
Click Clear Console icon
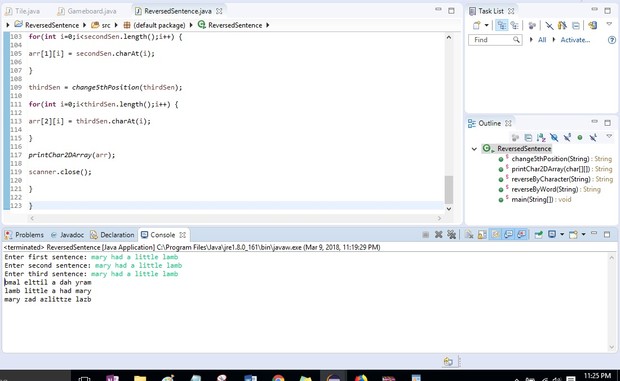pyautogui.click(x=469, y=235)
